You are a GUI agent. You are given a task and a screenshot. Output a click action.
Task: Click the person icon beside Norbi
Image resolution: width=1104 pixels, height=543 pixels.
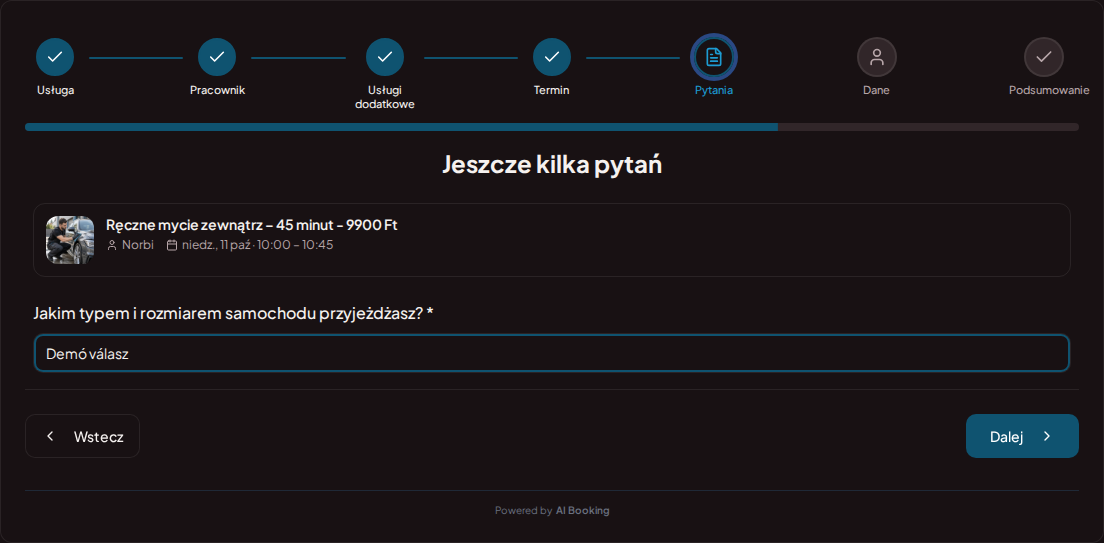coord(111,245)
